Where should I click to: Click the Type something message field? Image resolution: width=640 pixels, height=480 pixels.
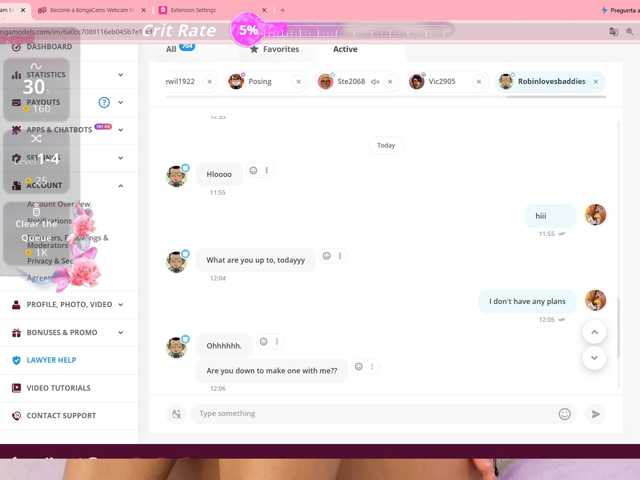[x=373, y=414]
